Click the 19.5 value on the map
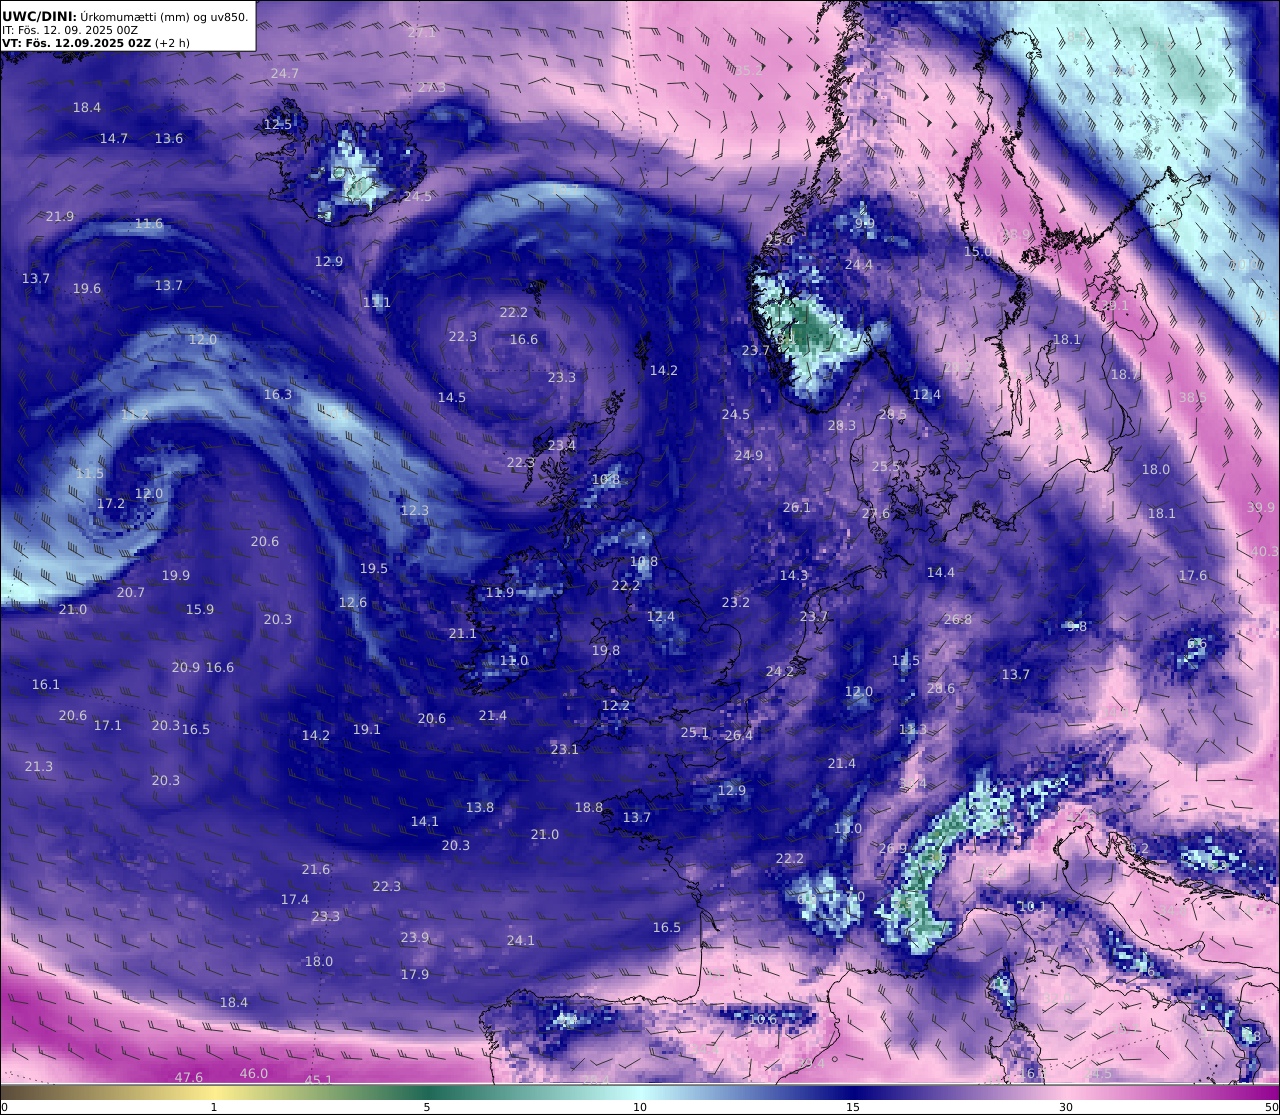The height and width of the screenshot is (1115, 1280). pos(374,569)
